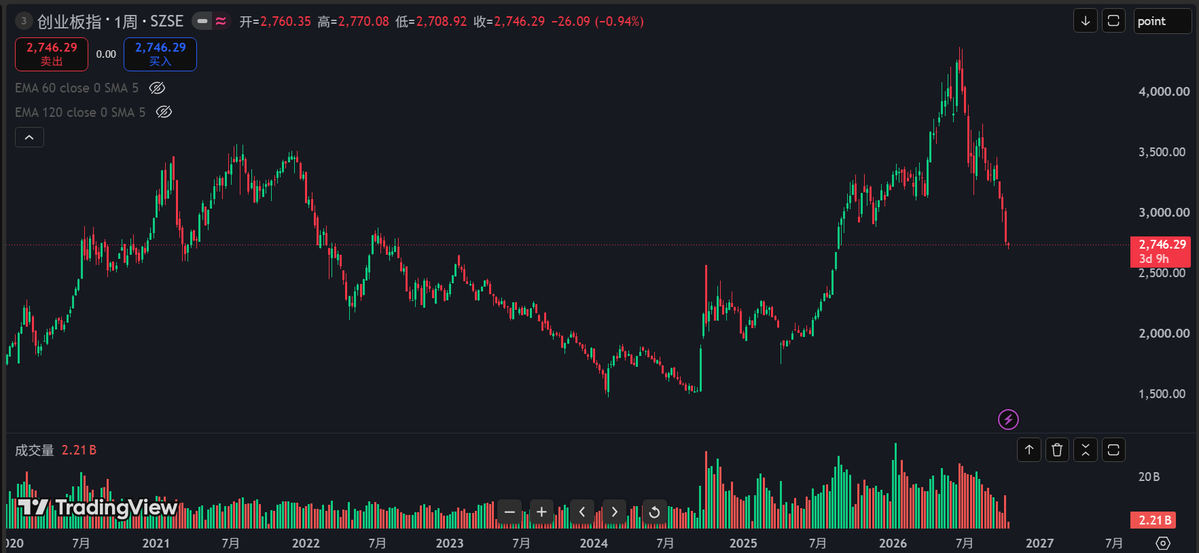Pan chart right with the arrow
This screenshot has width=1199, height=553.
coord(614,512)
